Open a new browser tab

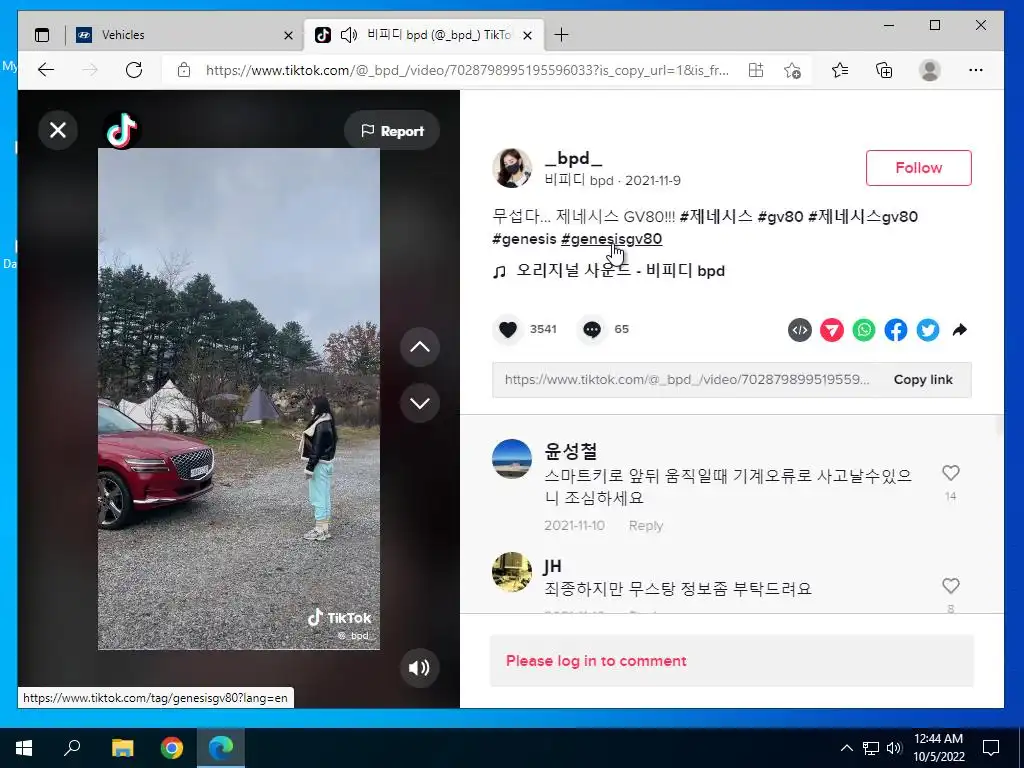(561, 35)
